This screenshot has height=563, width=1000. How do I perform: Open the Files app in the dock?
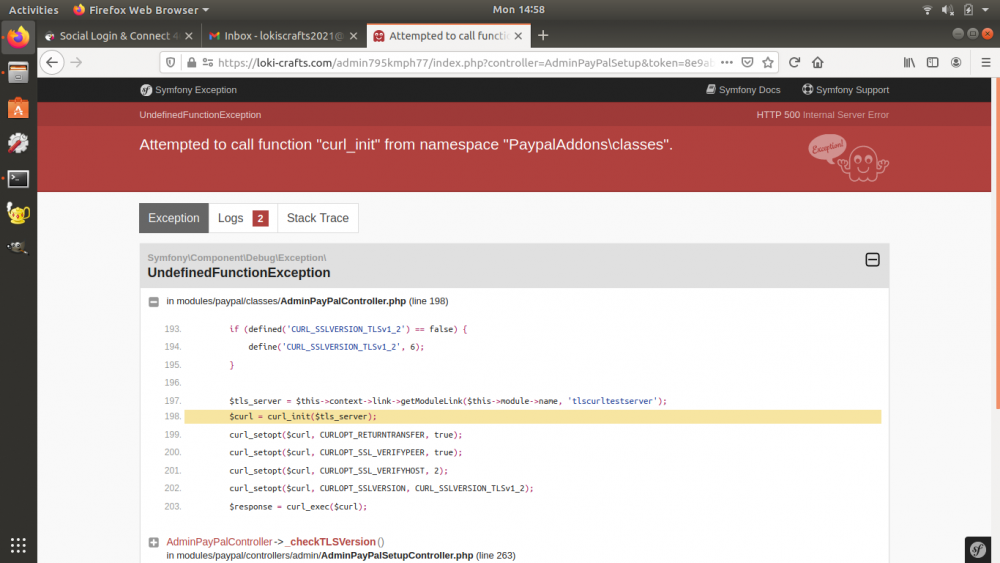point(18,73)
